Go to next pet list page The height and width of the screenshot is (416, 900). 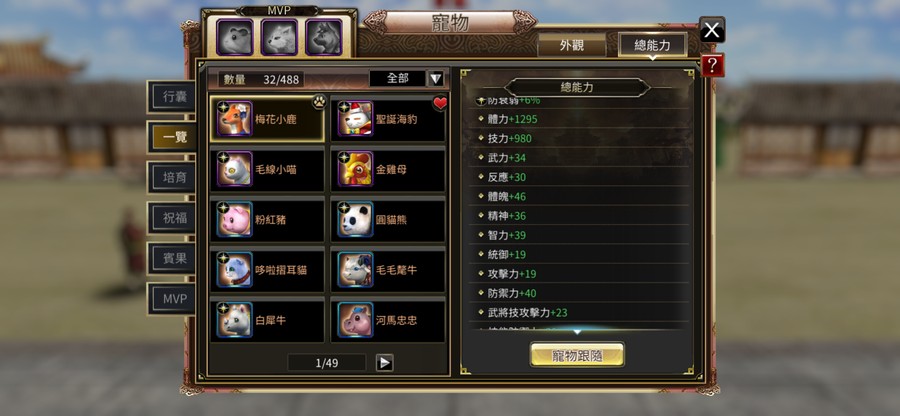(x=385, y=363)
